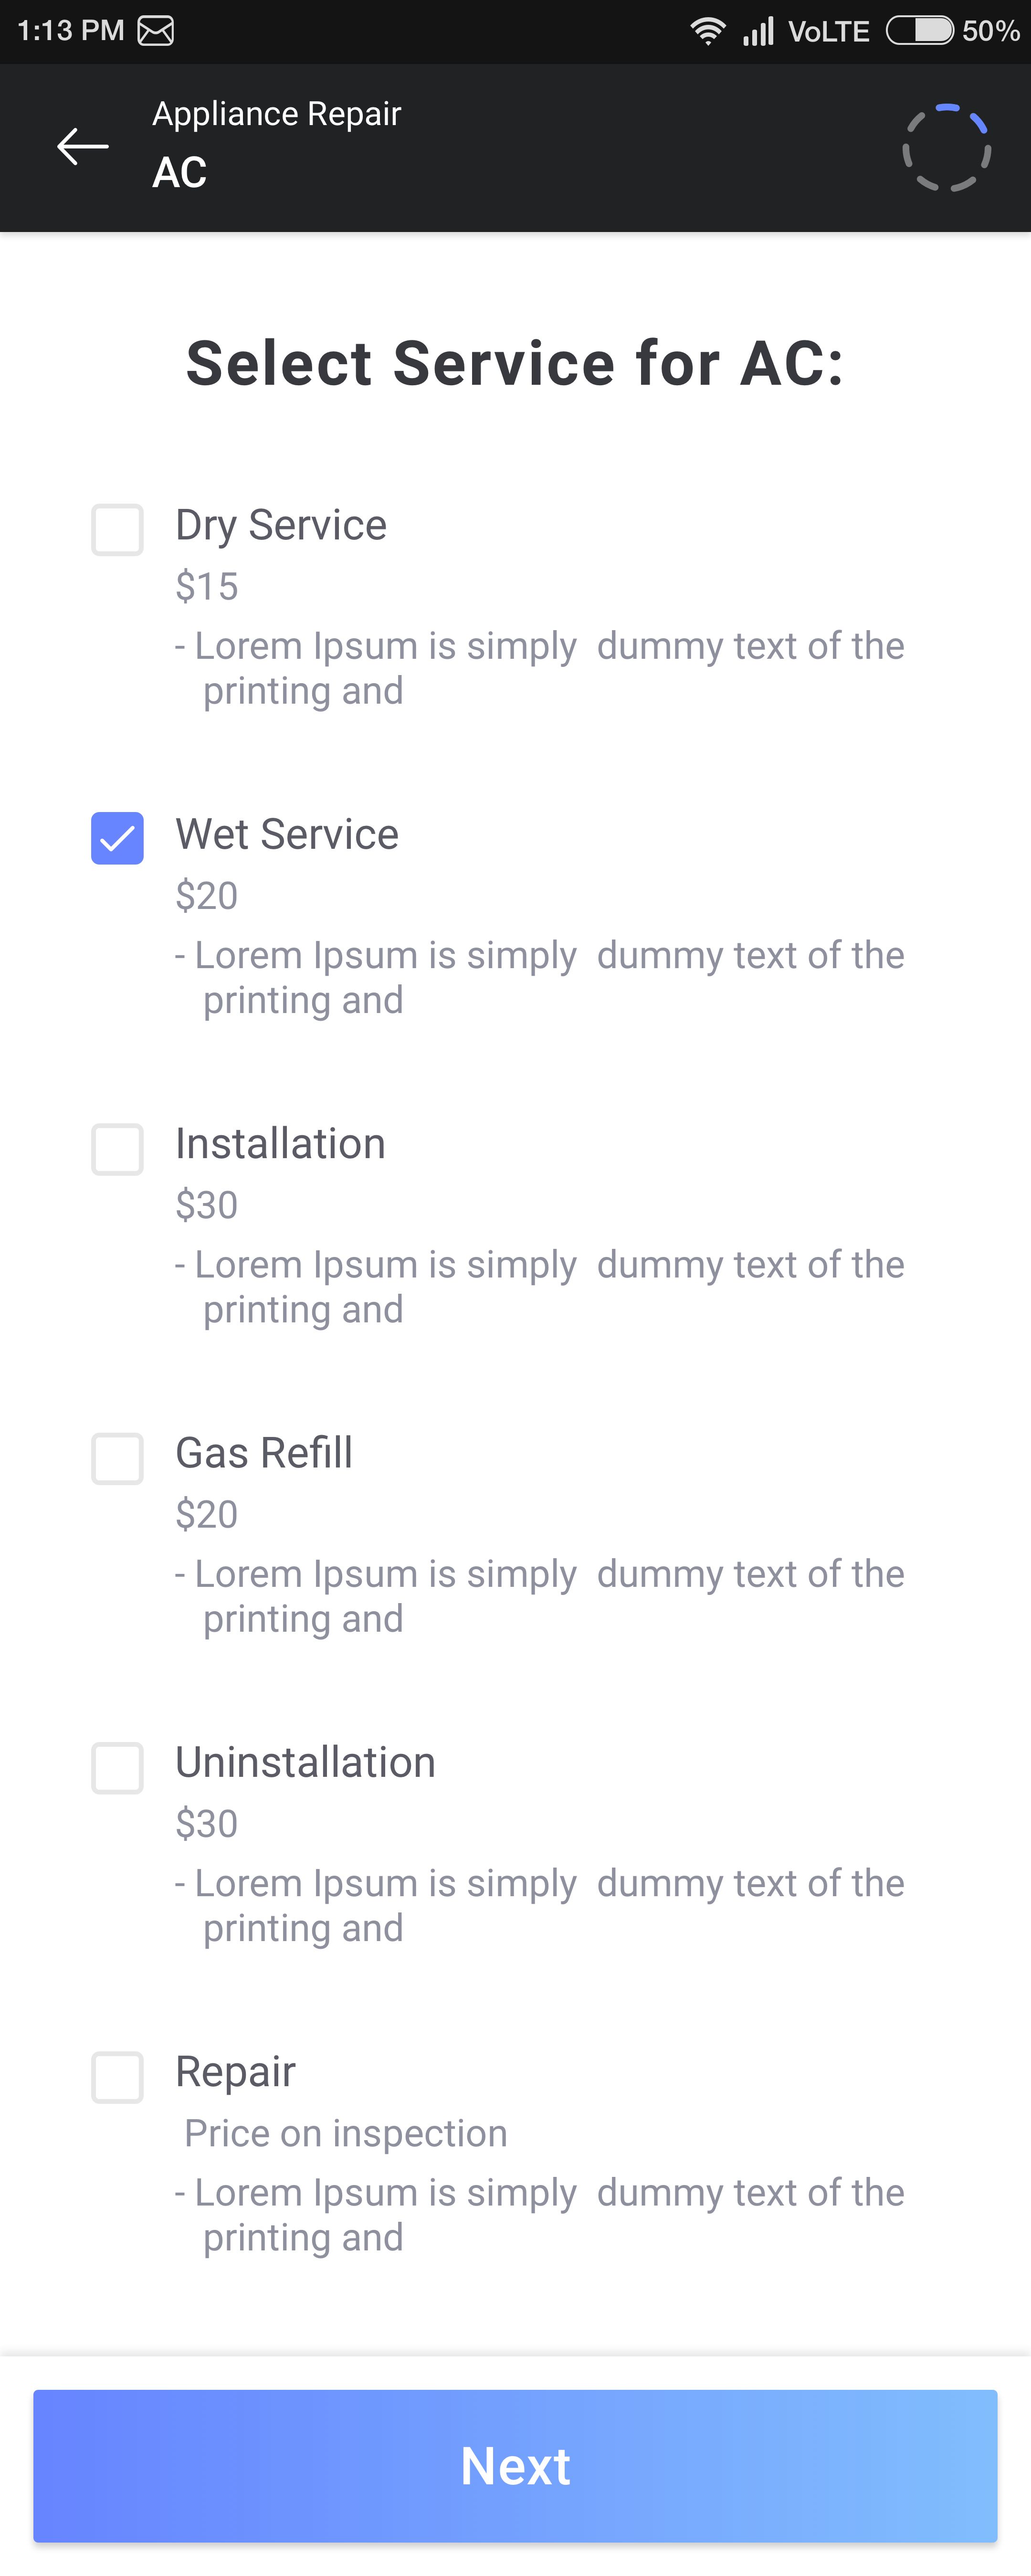
Task: Tap the Installation $30 price
Action: point(207,1205)
